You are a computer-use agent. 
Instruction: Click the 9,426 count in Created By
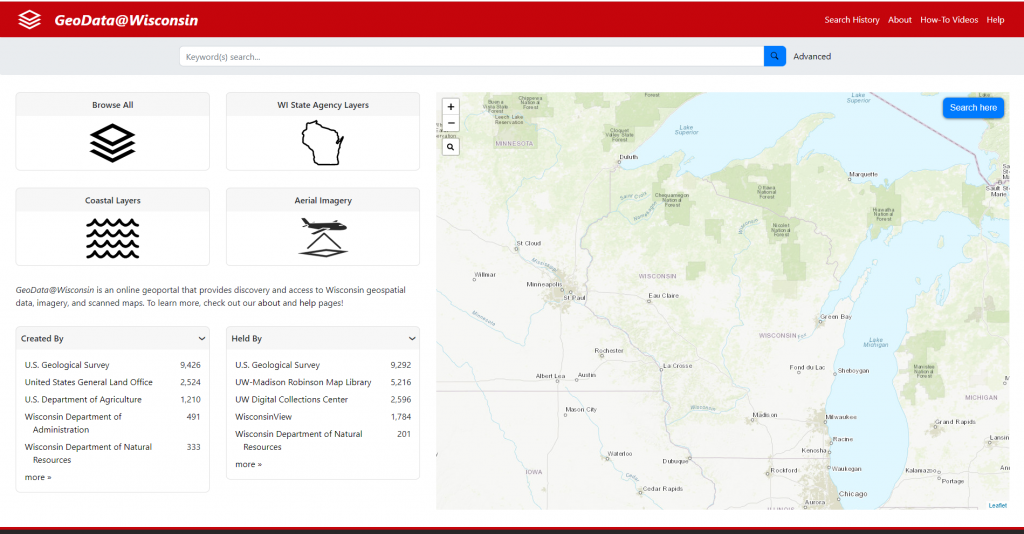point(190,365)
